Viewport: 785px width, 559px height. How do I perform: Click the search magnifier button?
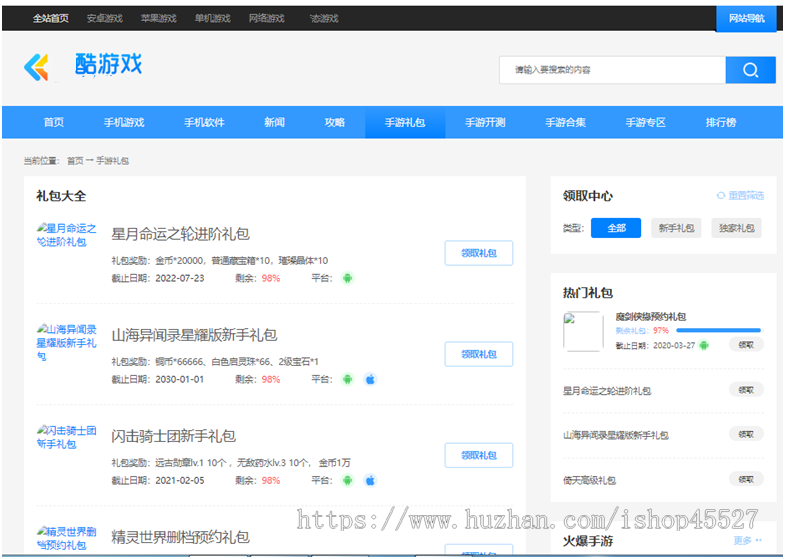[x=750, y=70]
